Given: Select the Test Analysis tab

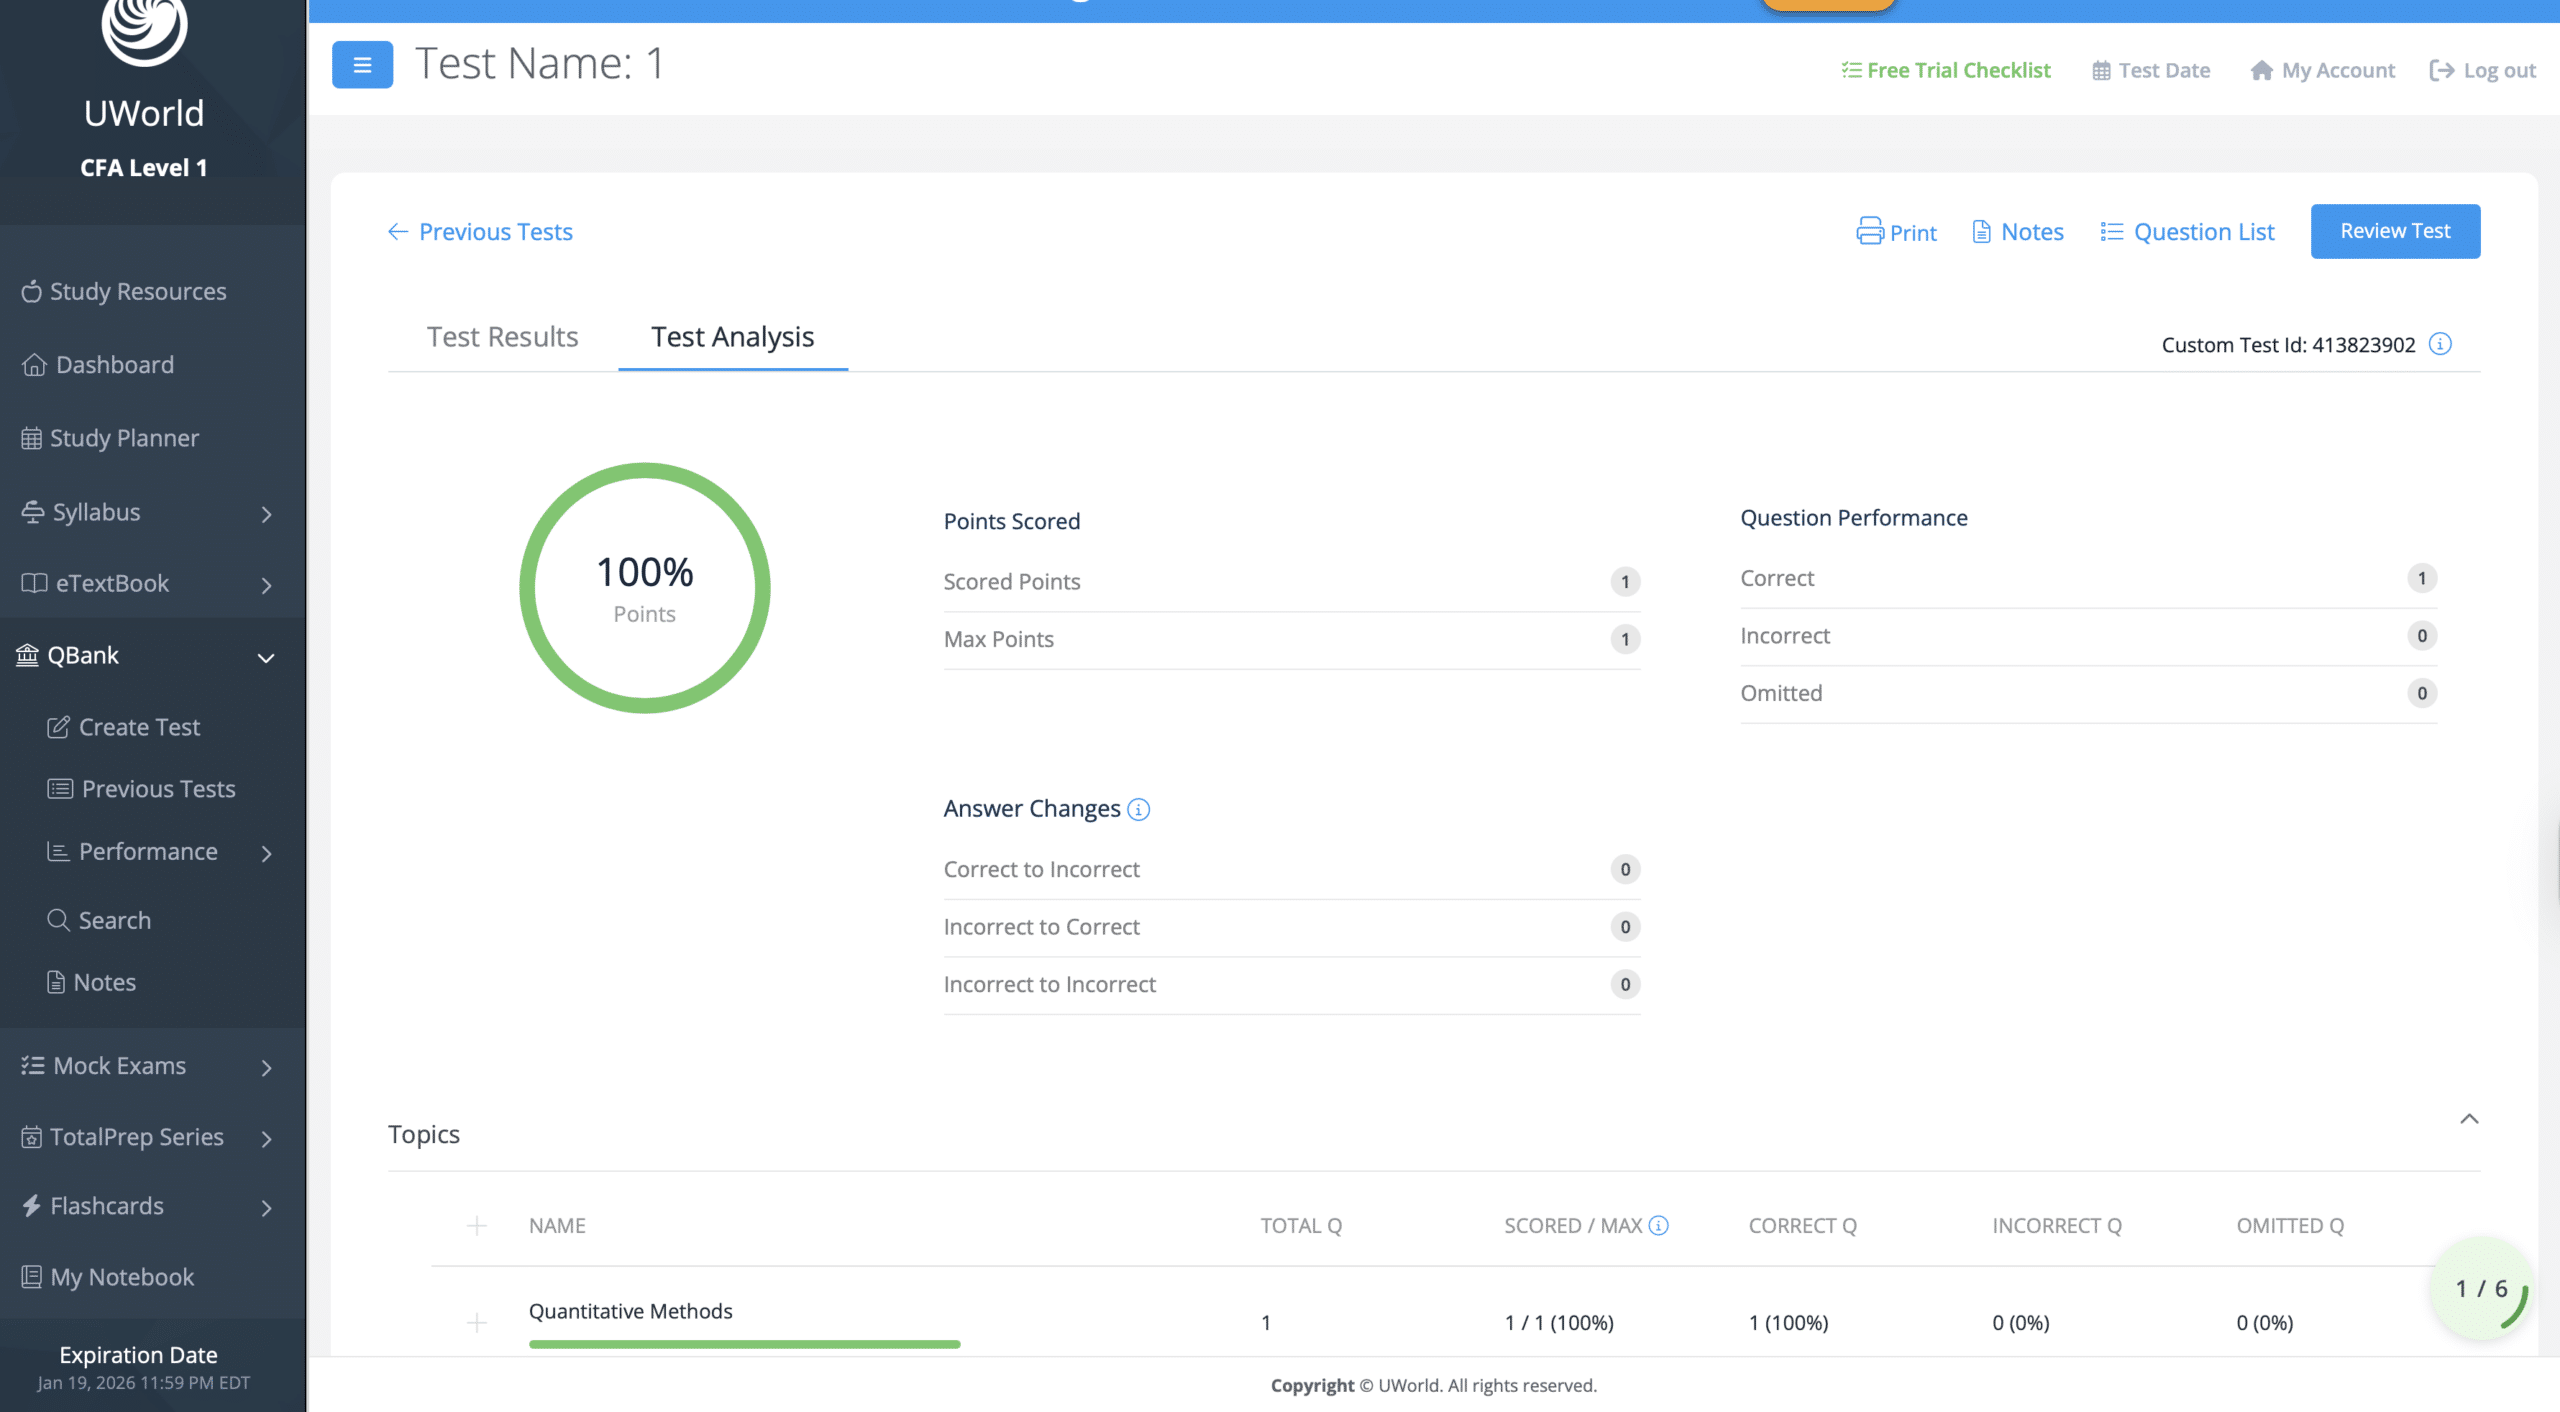Looking at the screenshot, I should tap(732, 337).
